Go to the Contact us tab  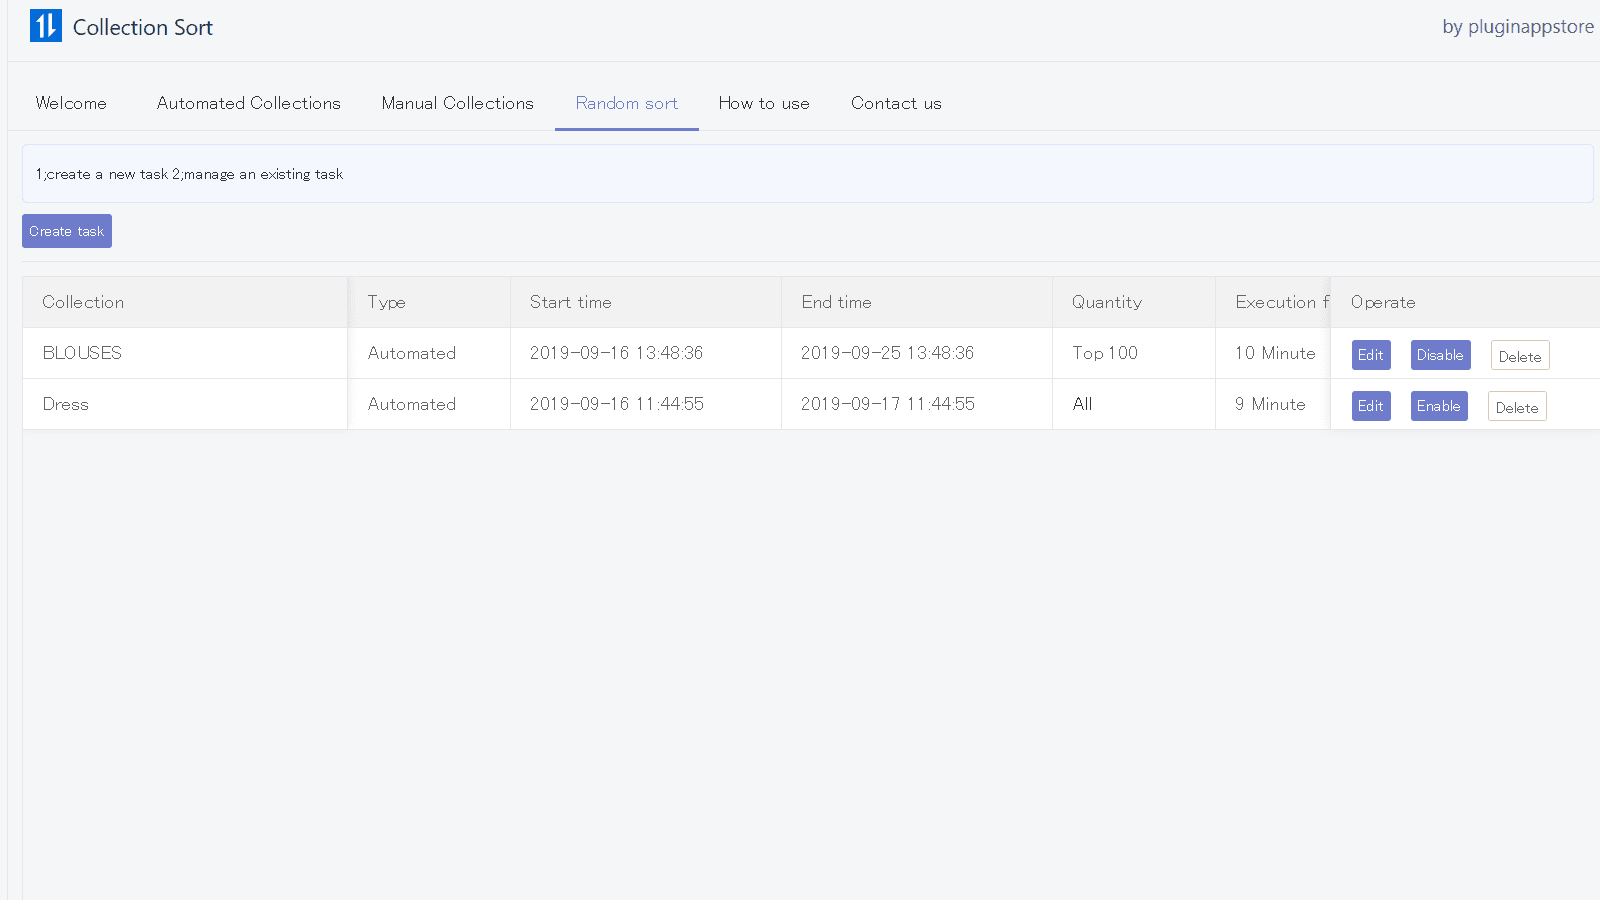click(896, 103)
